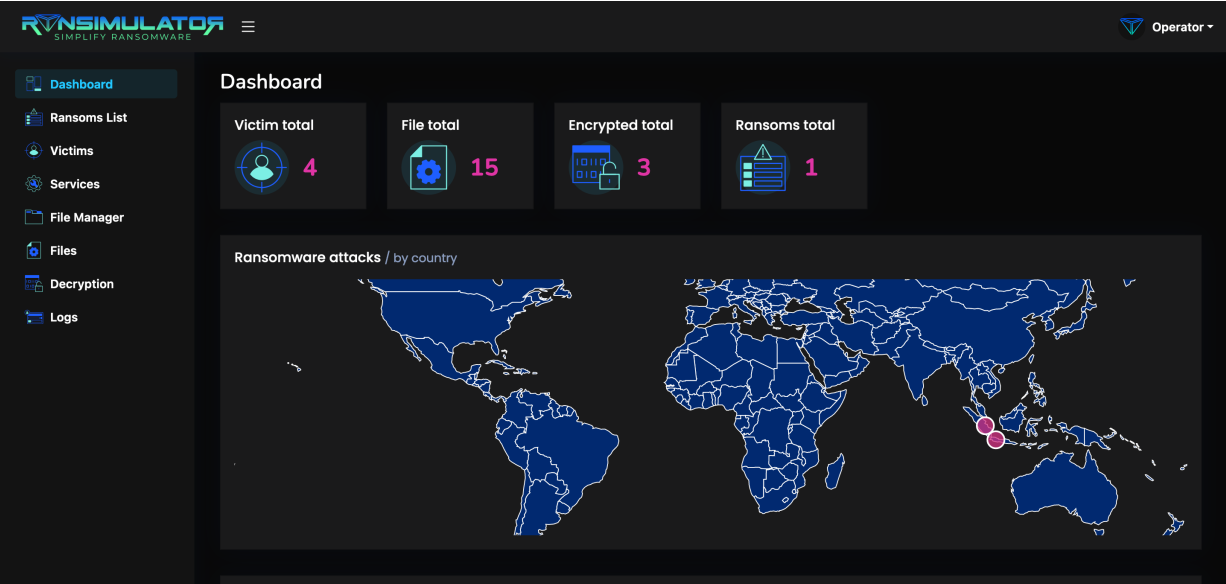Click the Ransoms total warning-note icon
The width and height of the screenshot is (1226, 584).
pyautogui.click(x=763, y=167)
